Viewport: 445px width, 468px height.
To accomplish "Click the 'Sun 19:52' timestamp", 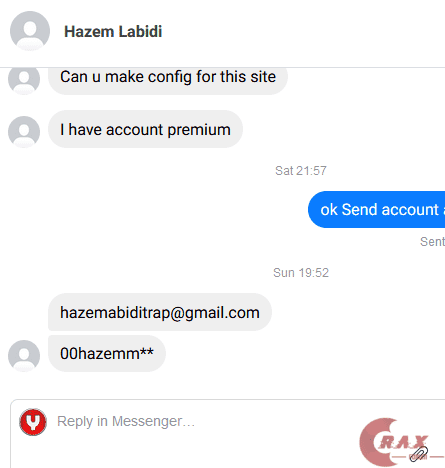I will point(301,273).
